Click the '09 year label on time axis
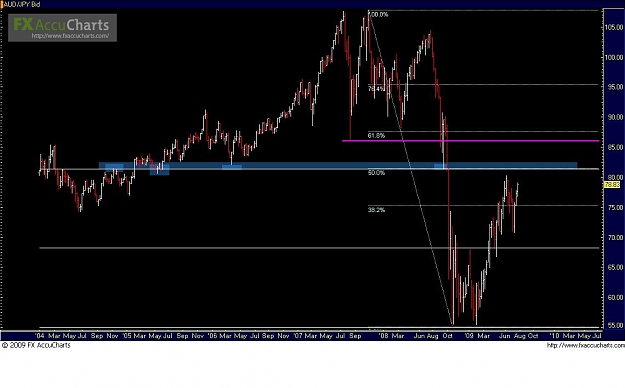The image size is (625, 388). click(469, 336)
